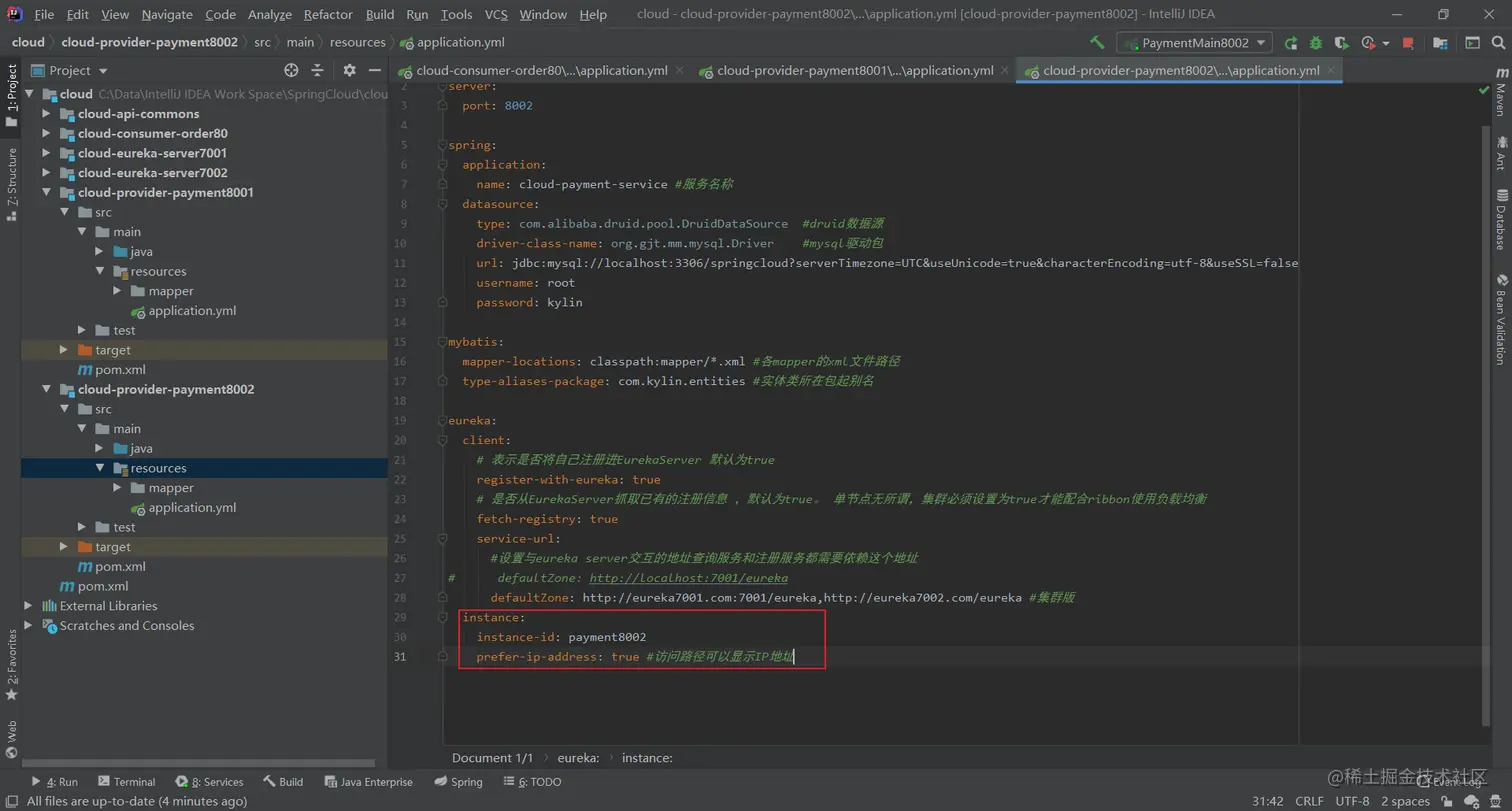Open the Services tool window

point(209,782)
